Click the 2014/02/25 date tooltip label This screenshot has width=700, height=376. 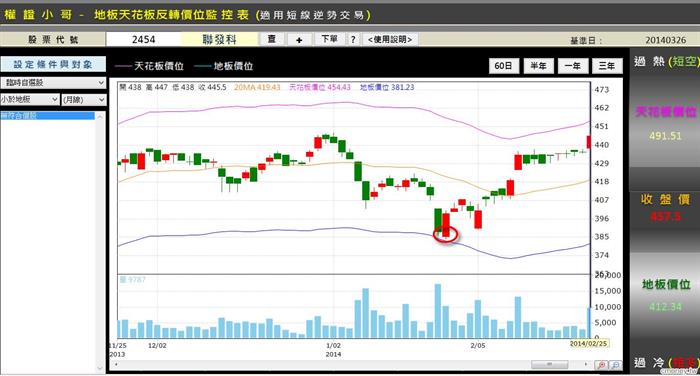pos(588,343)
